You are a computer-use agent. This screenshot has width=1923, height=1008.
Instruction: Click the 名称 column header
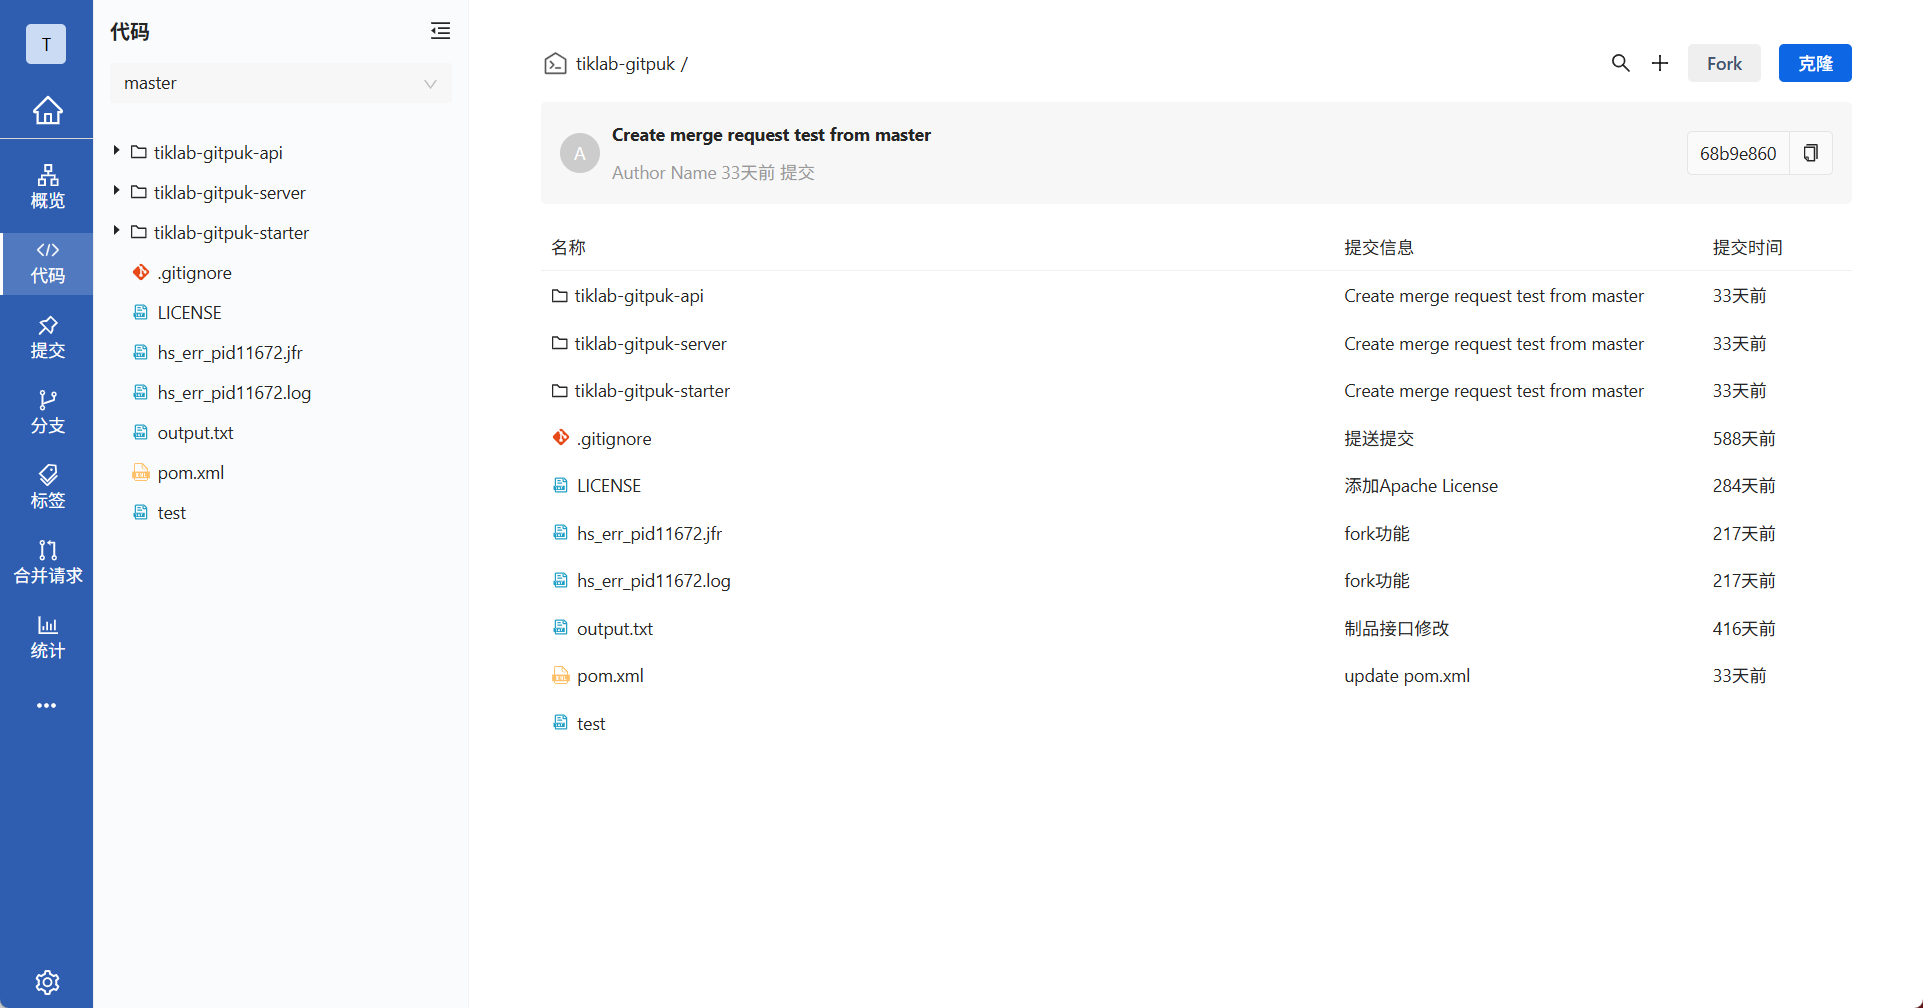[x=568, y=248]
